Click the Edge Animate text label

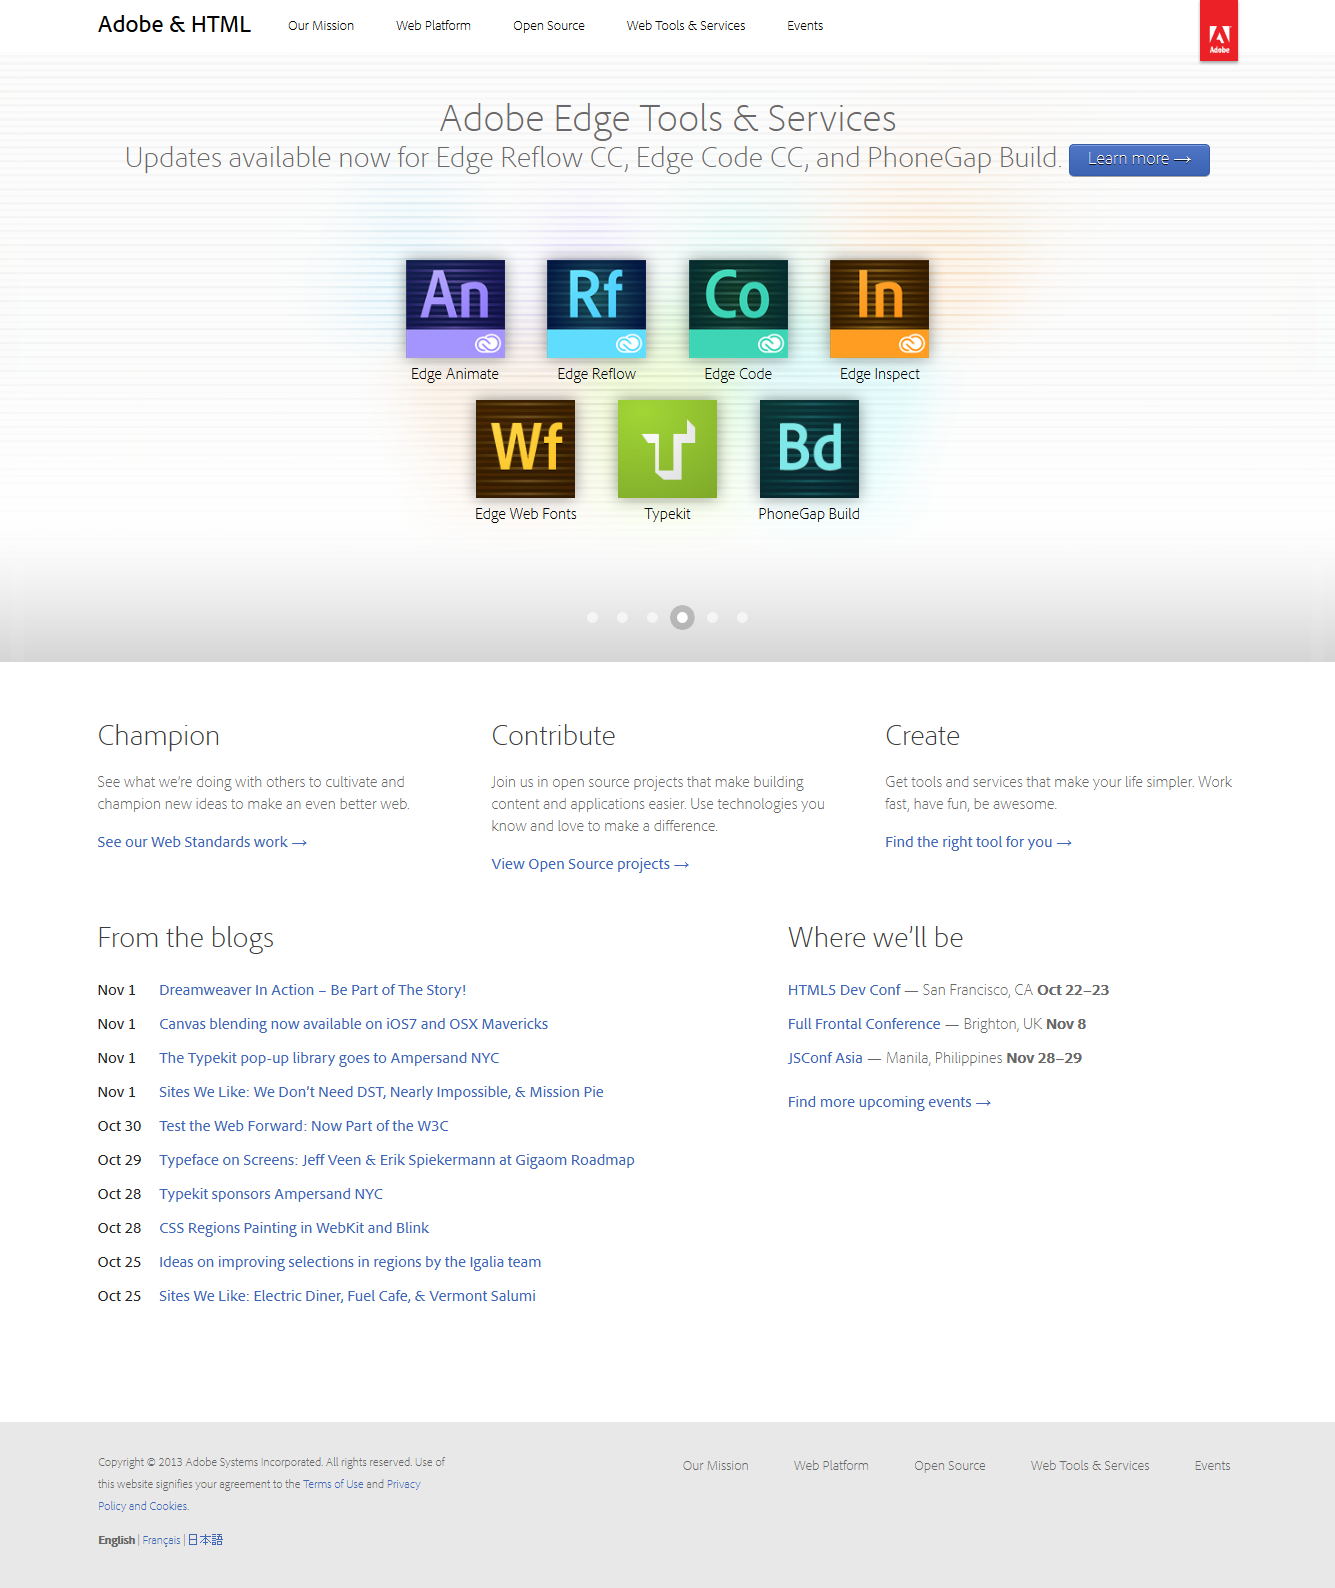455,374
